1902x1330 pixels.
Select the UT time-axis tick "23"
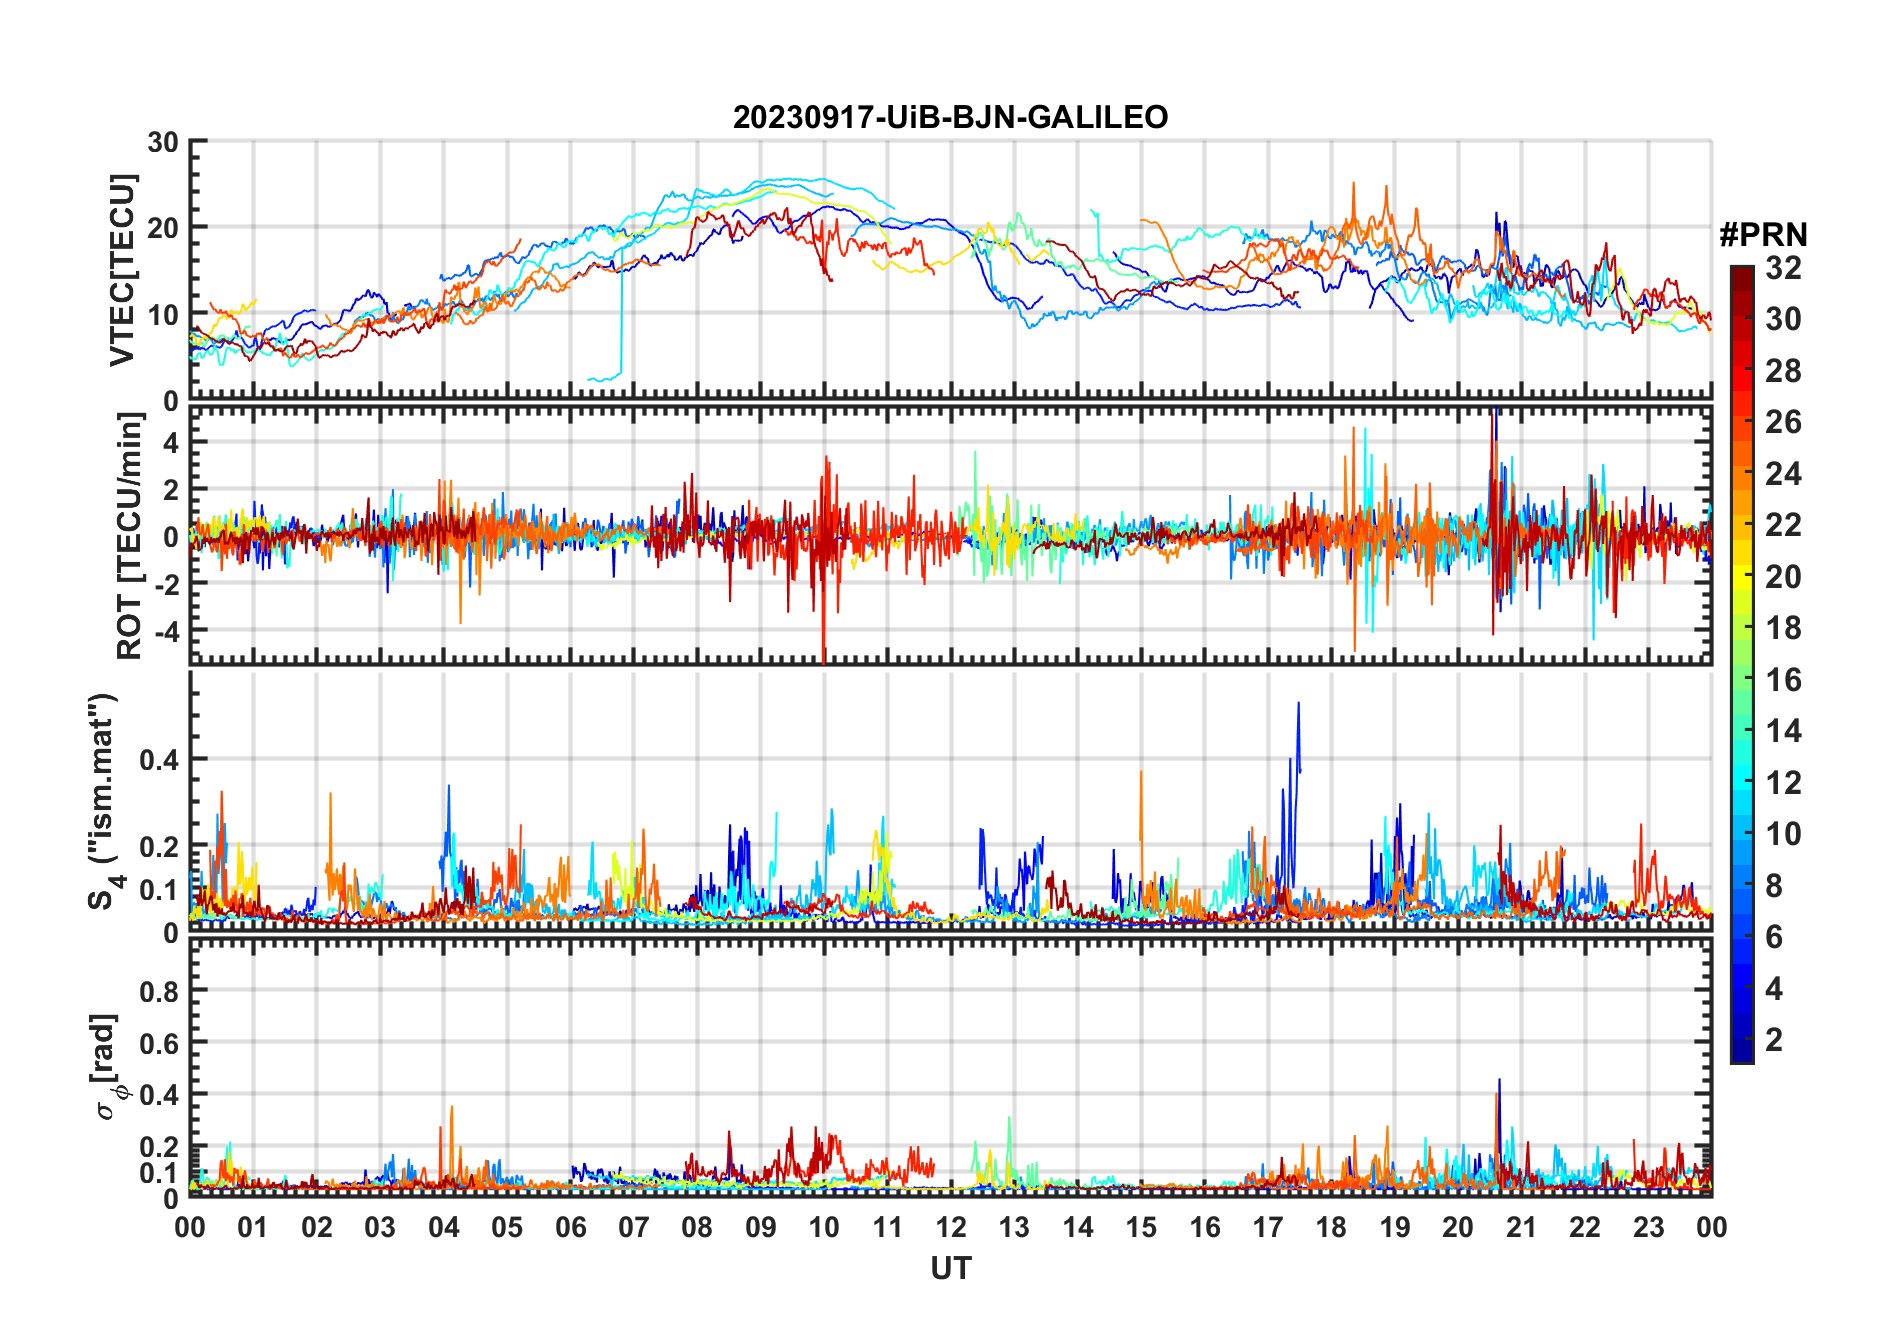click(x=1648, y=1227)
